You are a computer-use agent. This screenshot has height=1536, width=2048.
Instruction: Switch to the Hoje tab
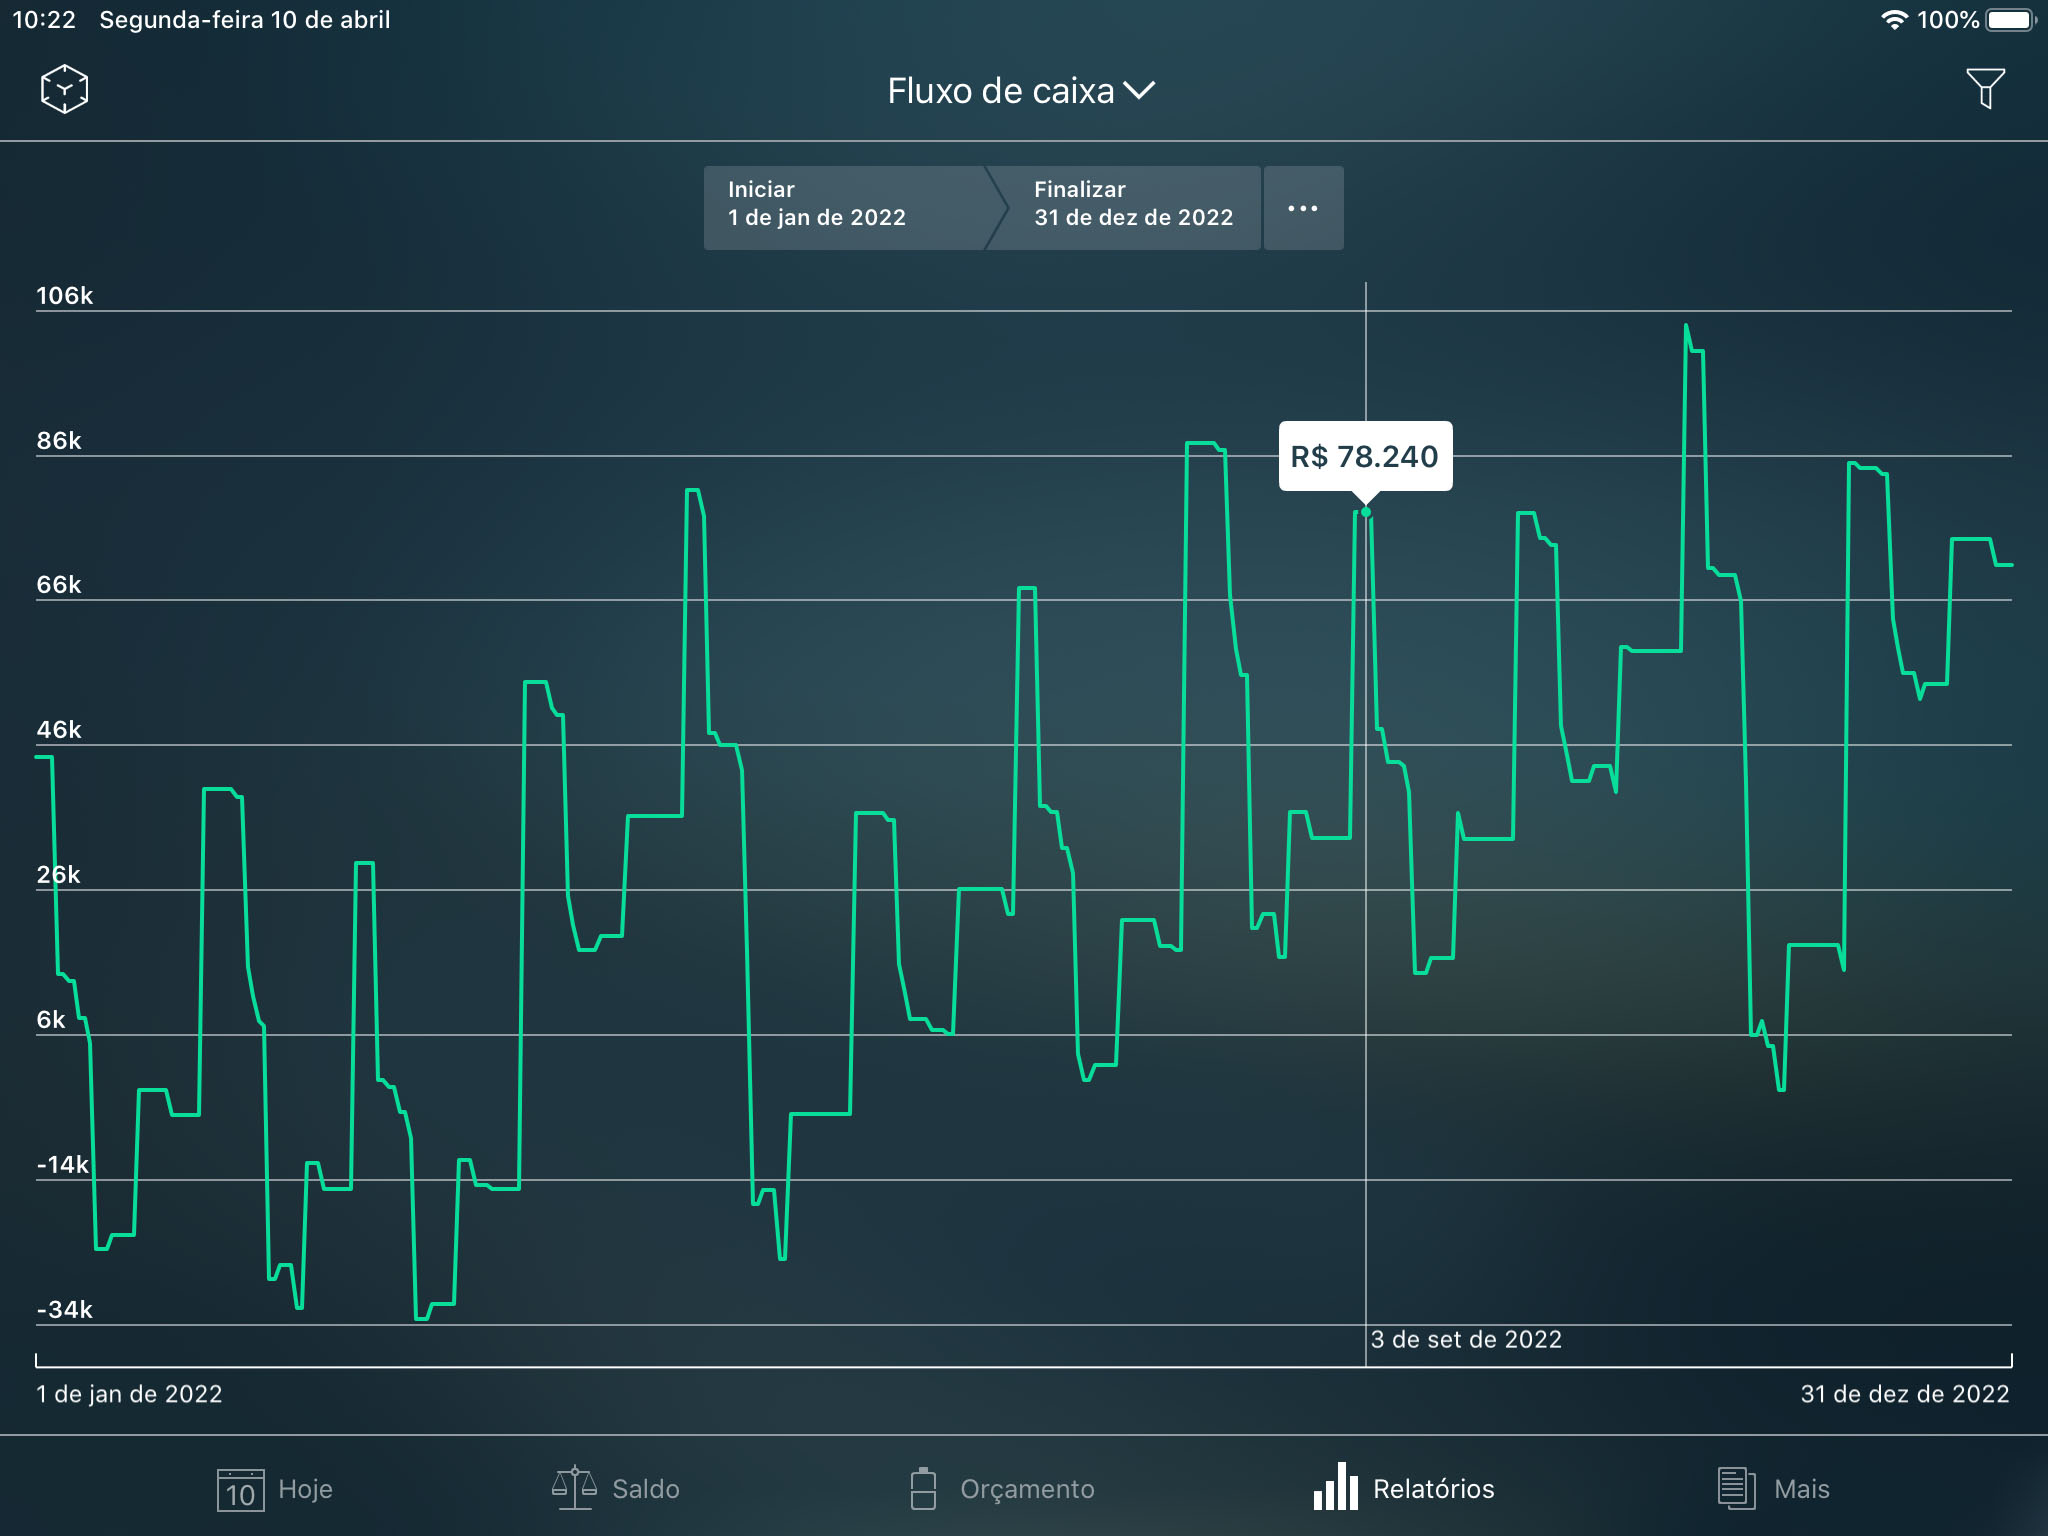[x=275, y=1489]
